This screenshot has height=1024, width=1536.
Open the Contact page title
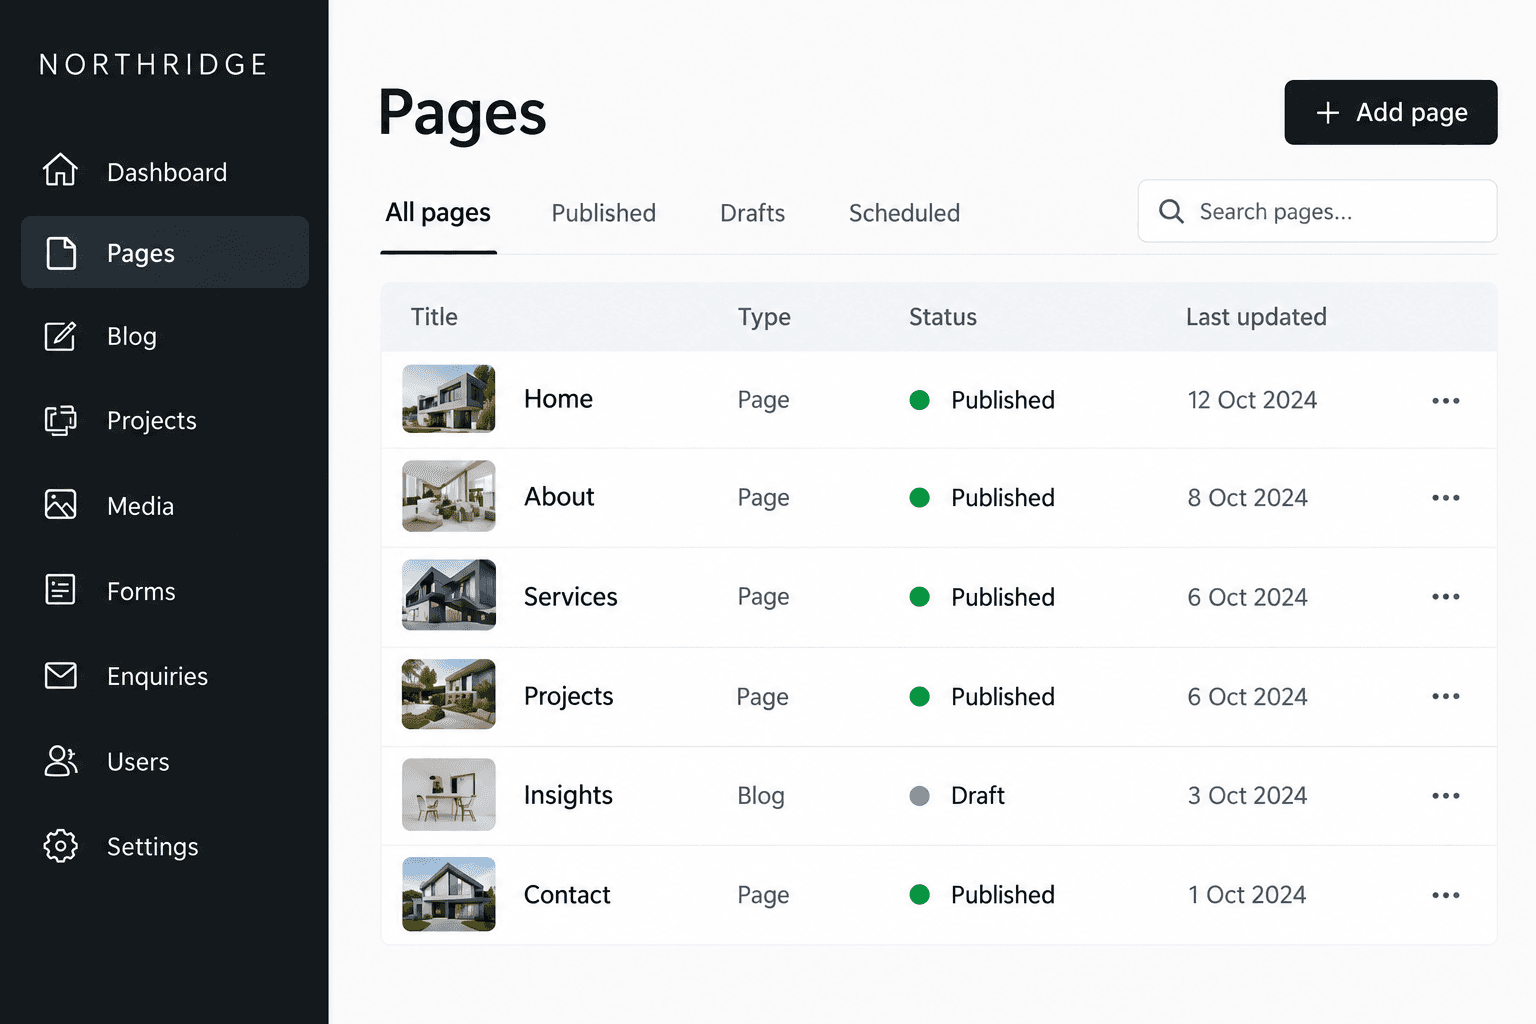[567, 895]
